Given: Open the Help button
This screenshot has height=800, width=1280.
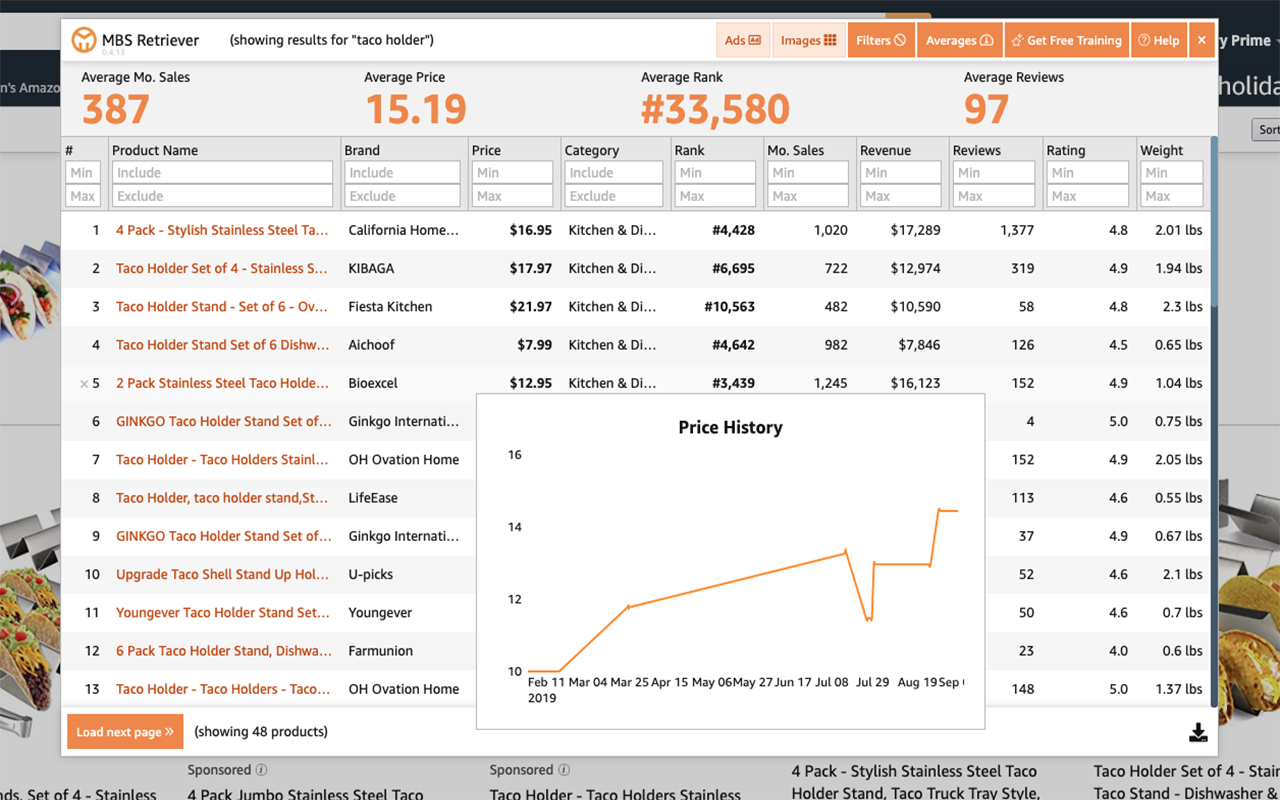Looking at the screenshot, I should (1159, 40).
